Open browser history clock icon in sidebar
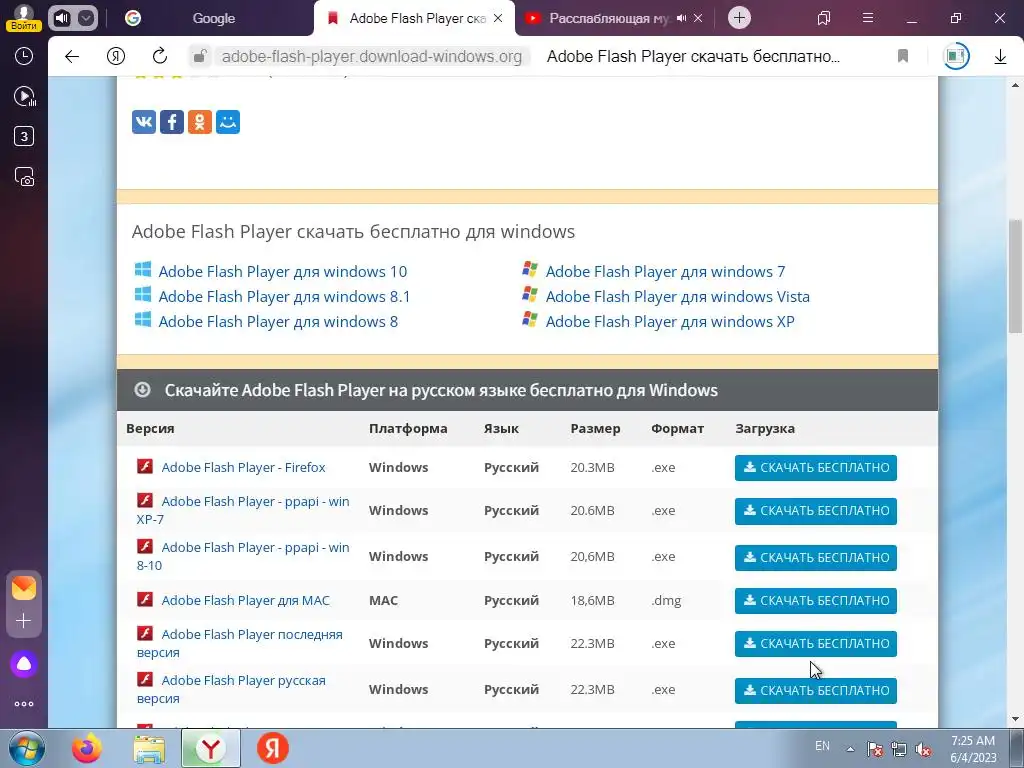 24,56
